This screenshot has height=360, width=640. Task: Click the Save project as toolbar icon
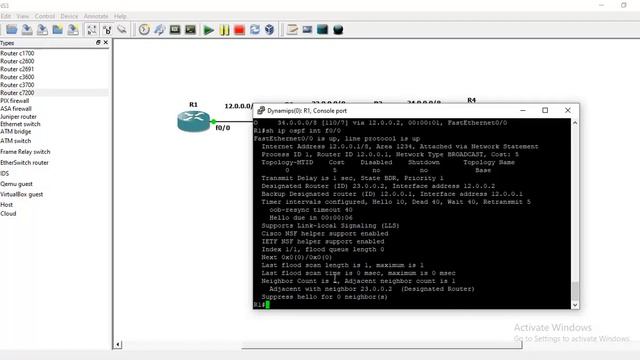[42, 29]
